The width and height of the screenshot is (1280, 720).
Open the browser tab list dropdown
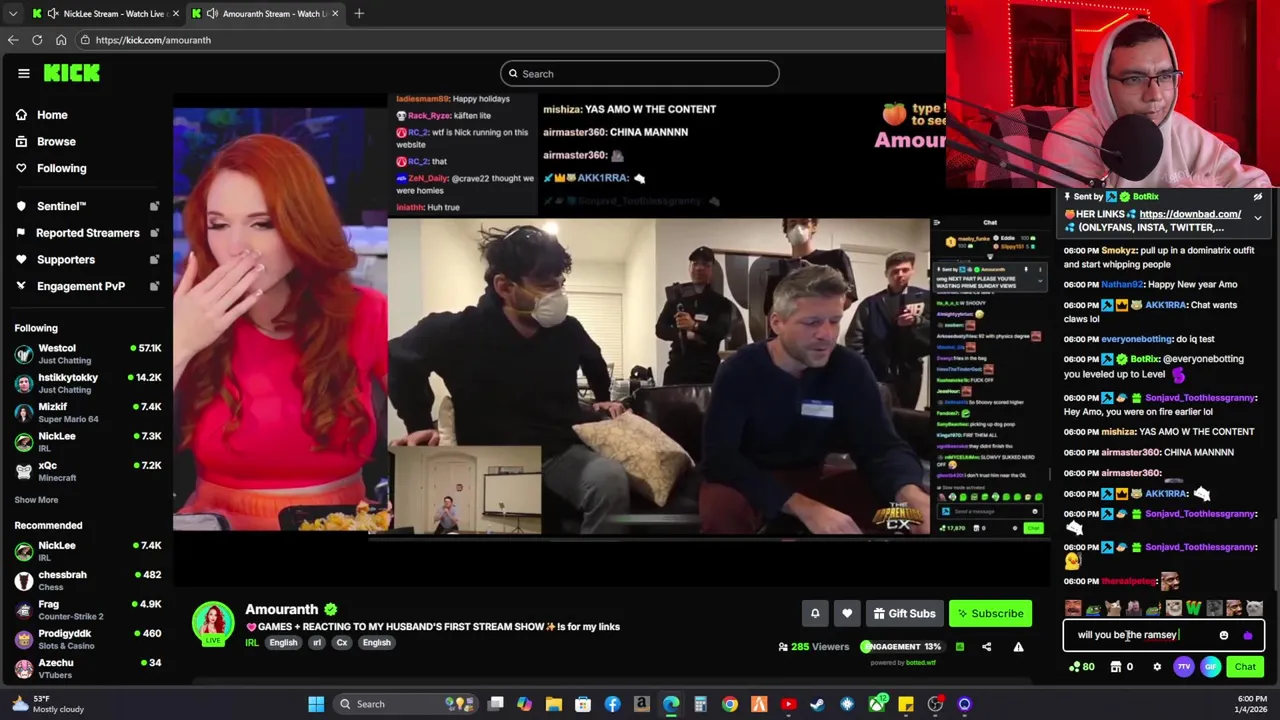[x=12, y=13]
